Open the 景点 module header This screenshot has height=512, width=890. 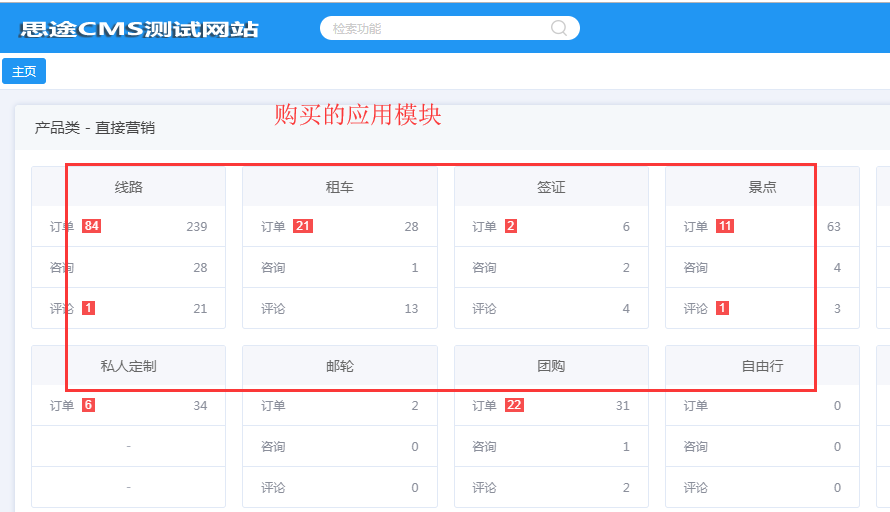pyautogui.click(x=762, y=187)
